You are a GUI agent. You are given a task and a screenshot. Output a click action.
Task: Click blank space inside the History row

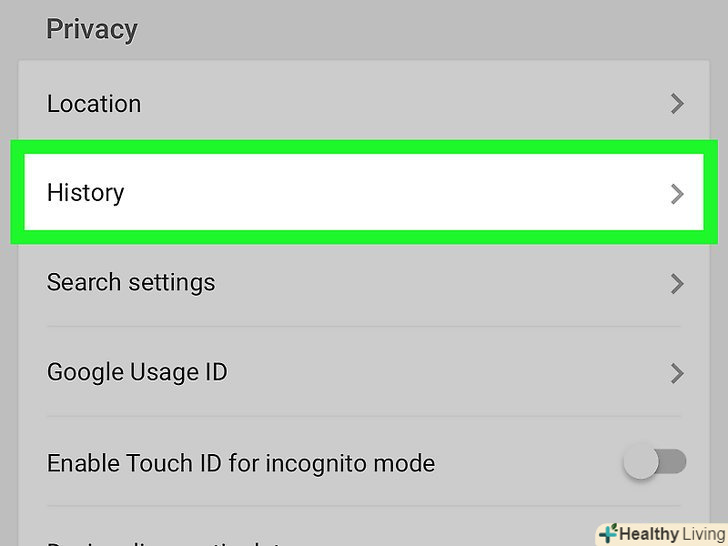[400, 193]
